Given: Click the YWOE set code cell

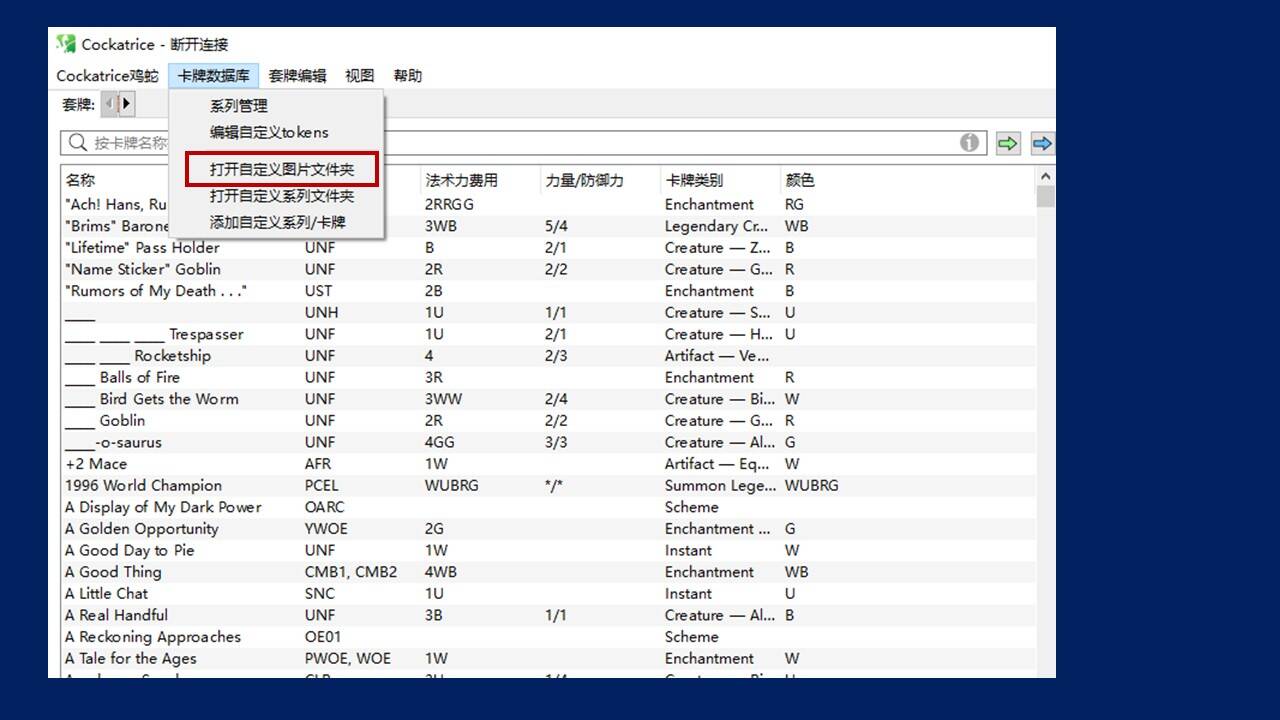Looking at the screenshot, I should (x=326, y=529).
